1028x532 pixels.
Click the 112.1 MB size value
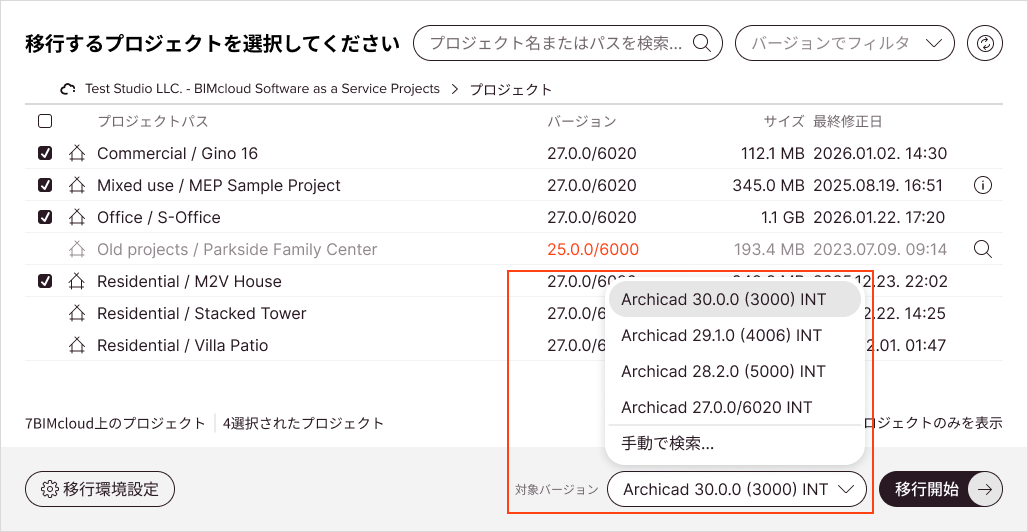click(x=771, y=153)
